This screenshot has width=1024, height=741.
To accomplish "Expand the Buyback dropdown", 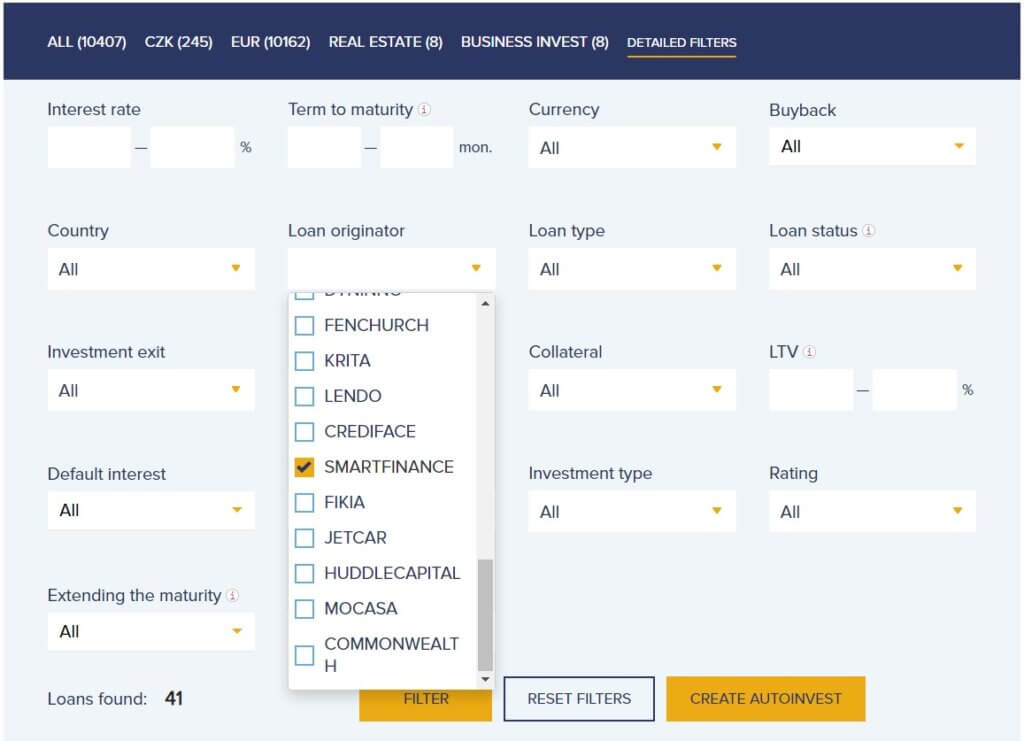I will [872, 147].
